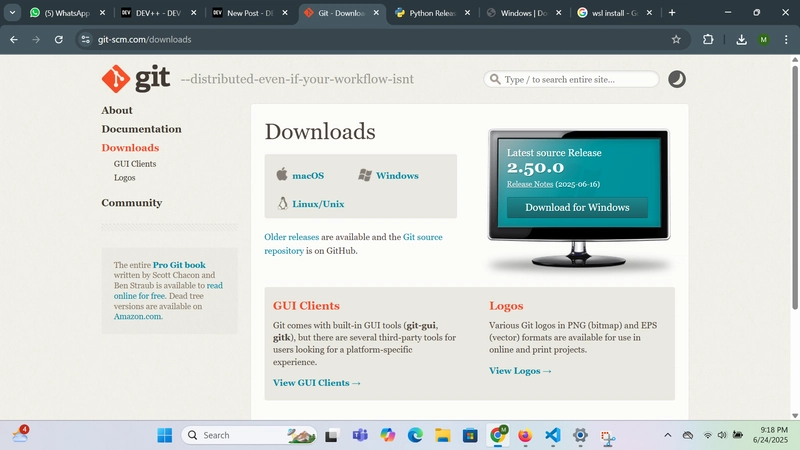The width and height of the screenshot is (800, 450).
Task: Open Microsoft Edge from the taskbar
Action: point(415,435)
